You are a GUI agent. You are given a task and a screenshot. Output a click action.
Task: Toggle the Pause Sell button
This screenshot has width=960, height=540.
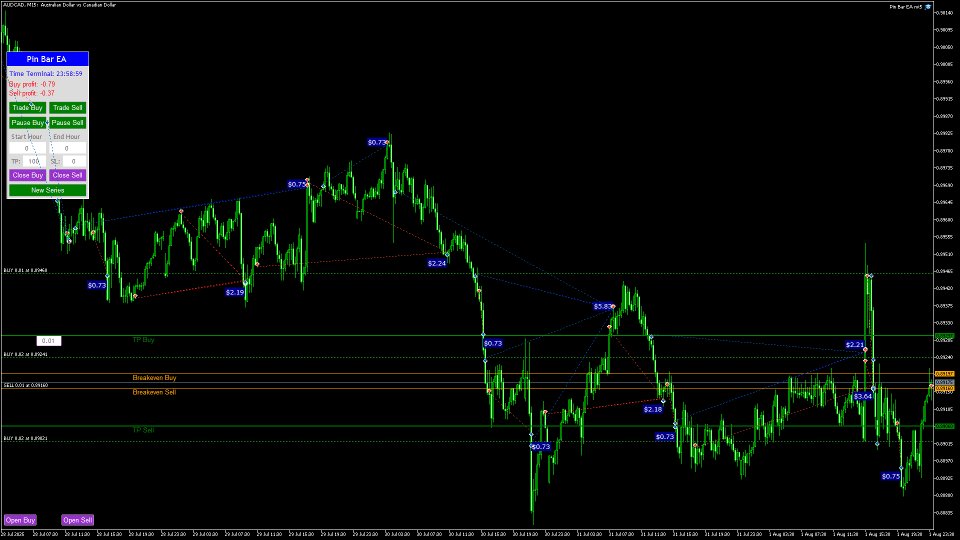[67, 122]
